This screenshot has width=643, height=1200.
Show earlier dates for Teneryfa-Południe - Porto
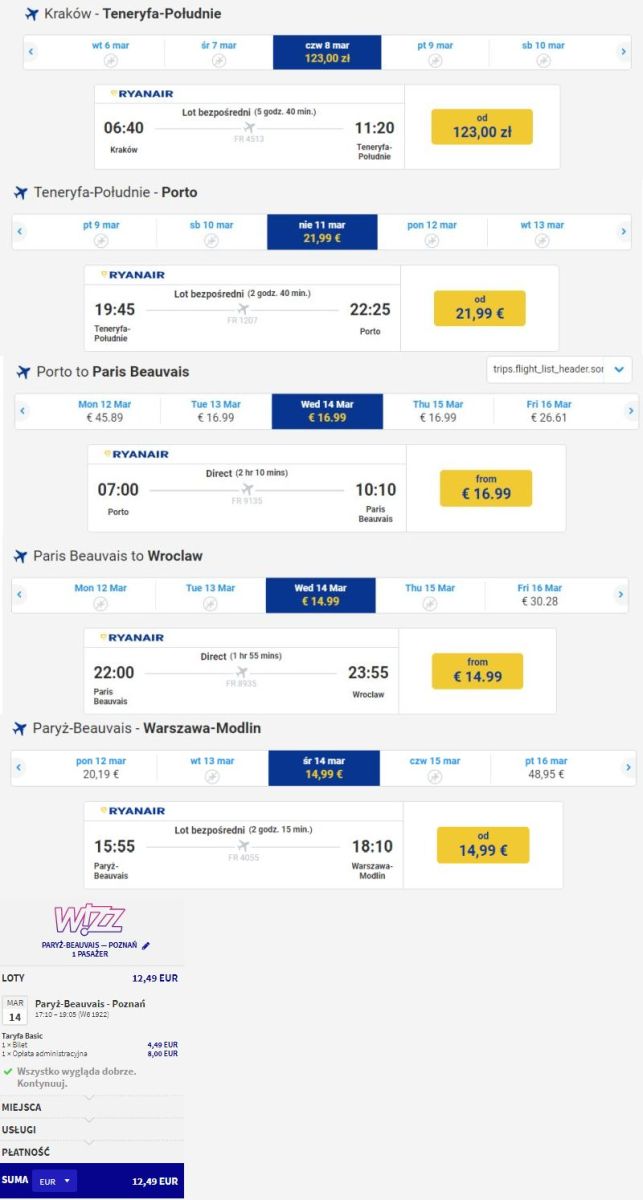(x=19, y=231)
